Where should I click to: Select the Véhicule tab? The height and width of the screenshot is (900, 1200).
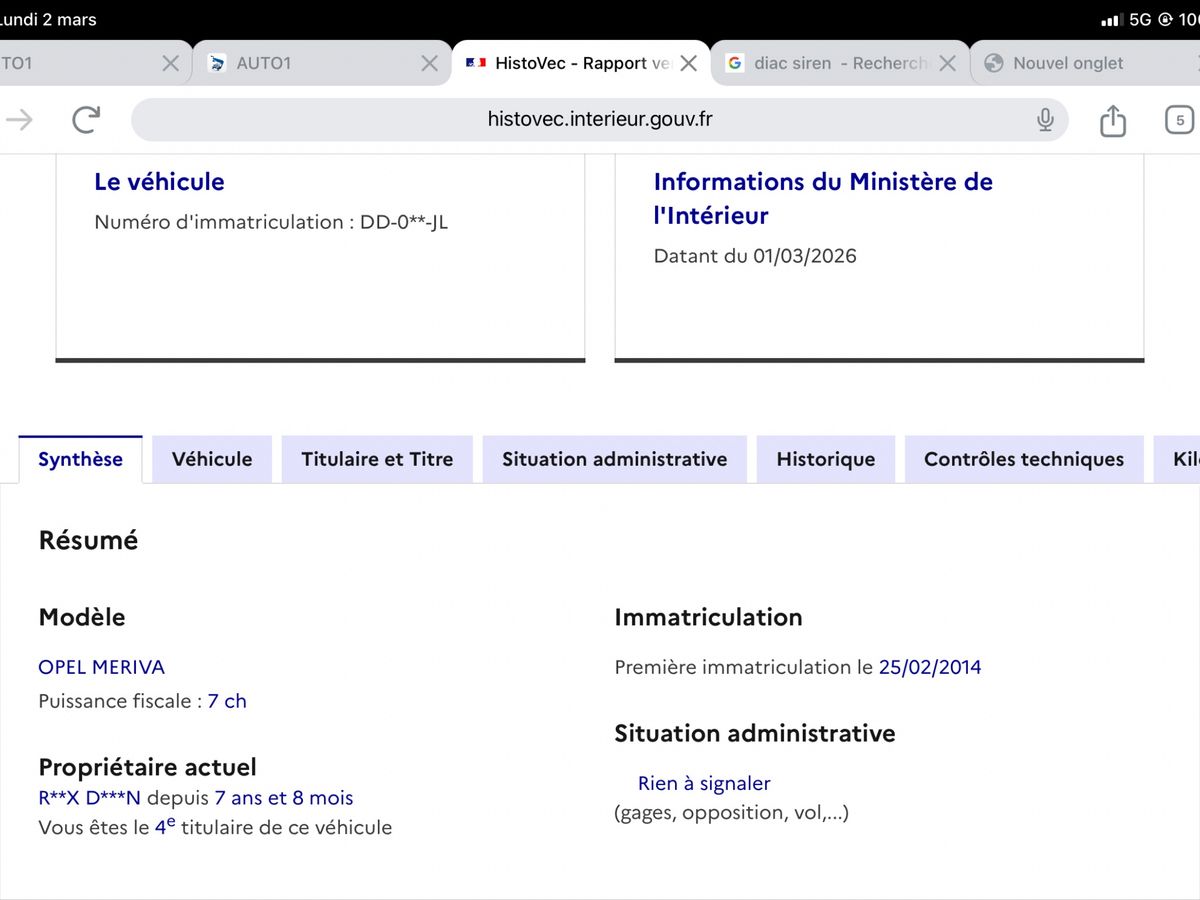tap(211, 459)
